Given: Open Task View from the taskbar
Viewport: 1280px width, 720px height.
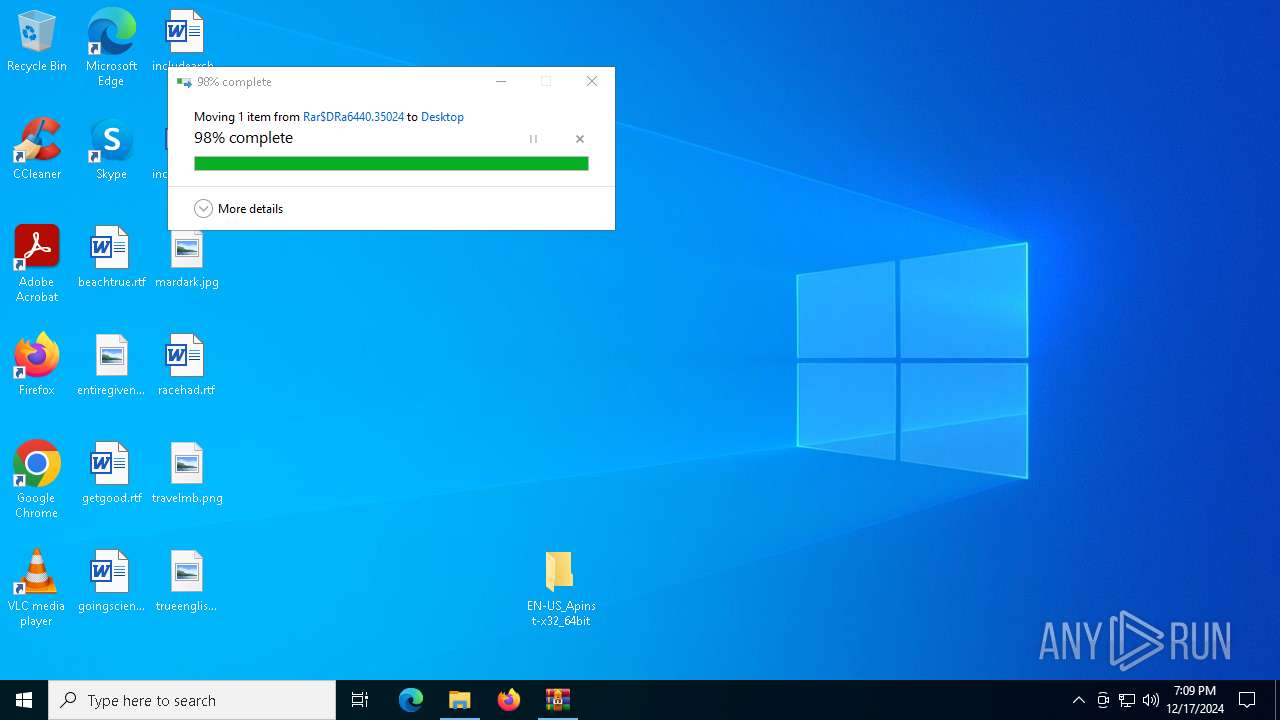Looking at the screenshot, I should [x=360, y=700].
